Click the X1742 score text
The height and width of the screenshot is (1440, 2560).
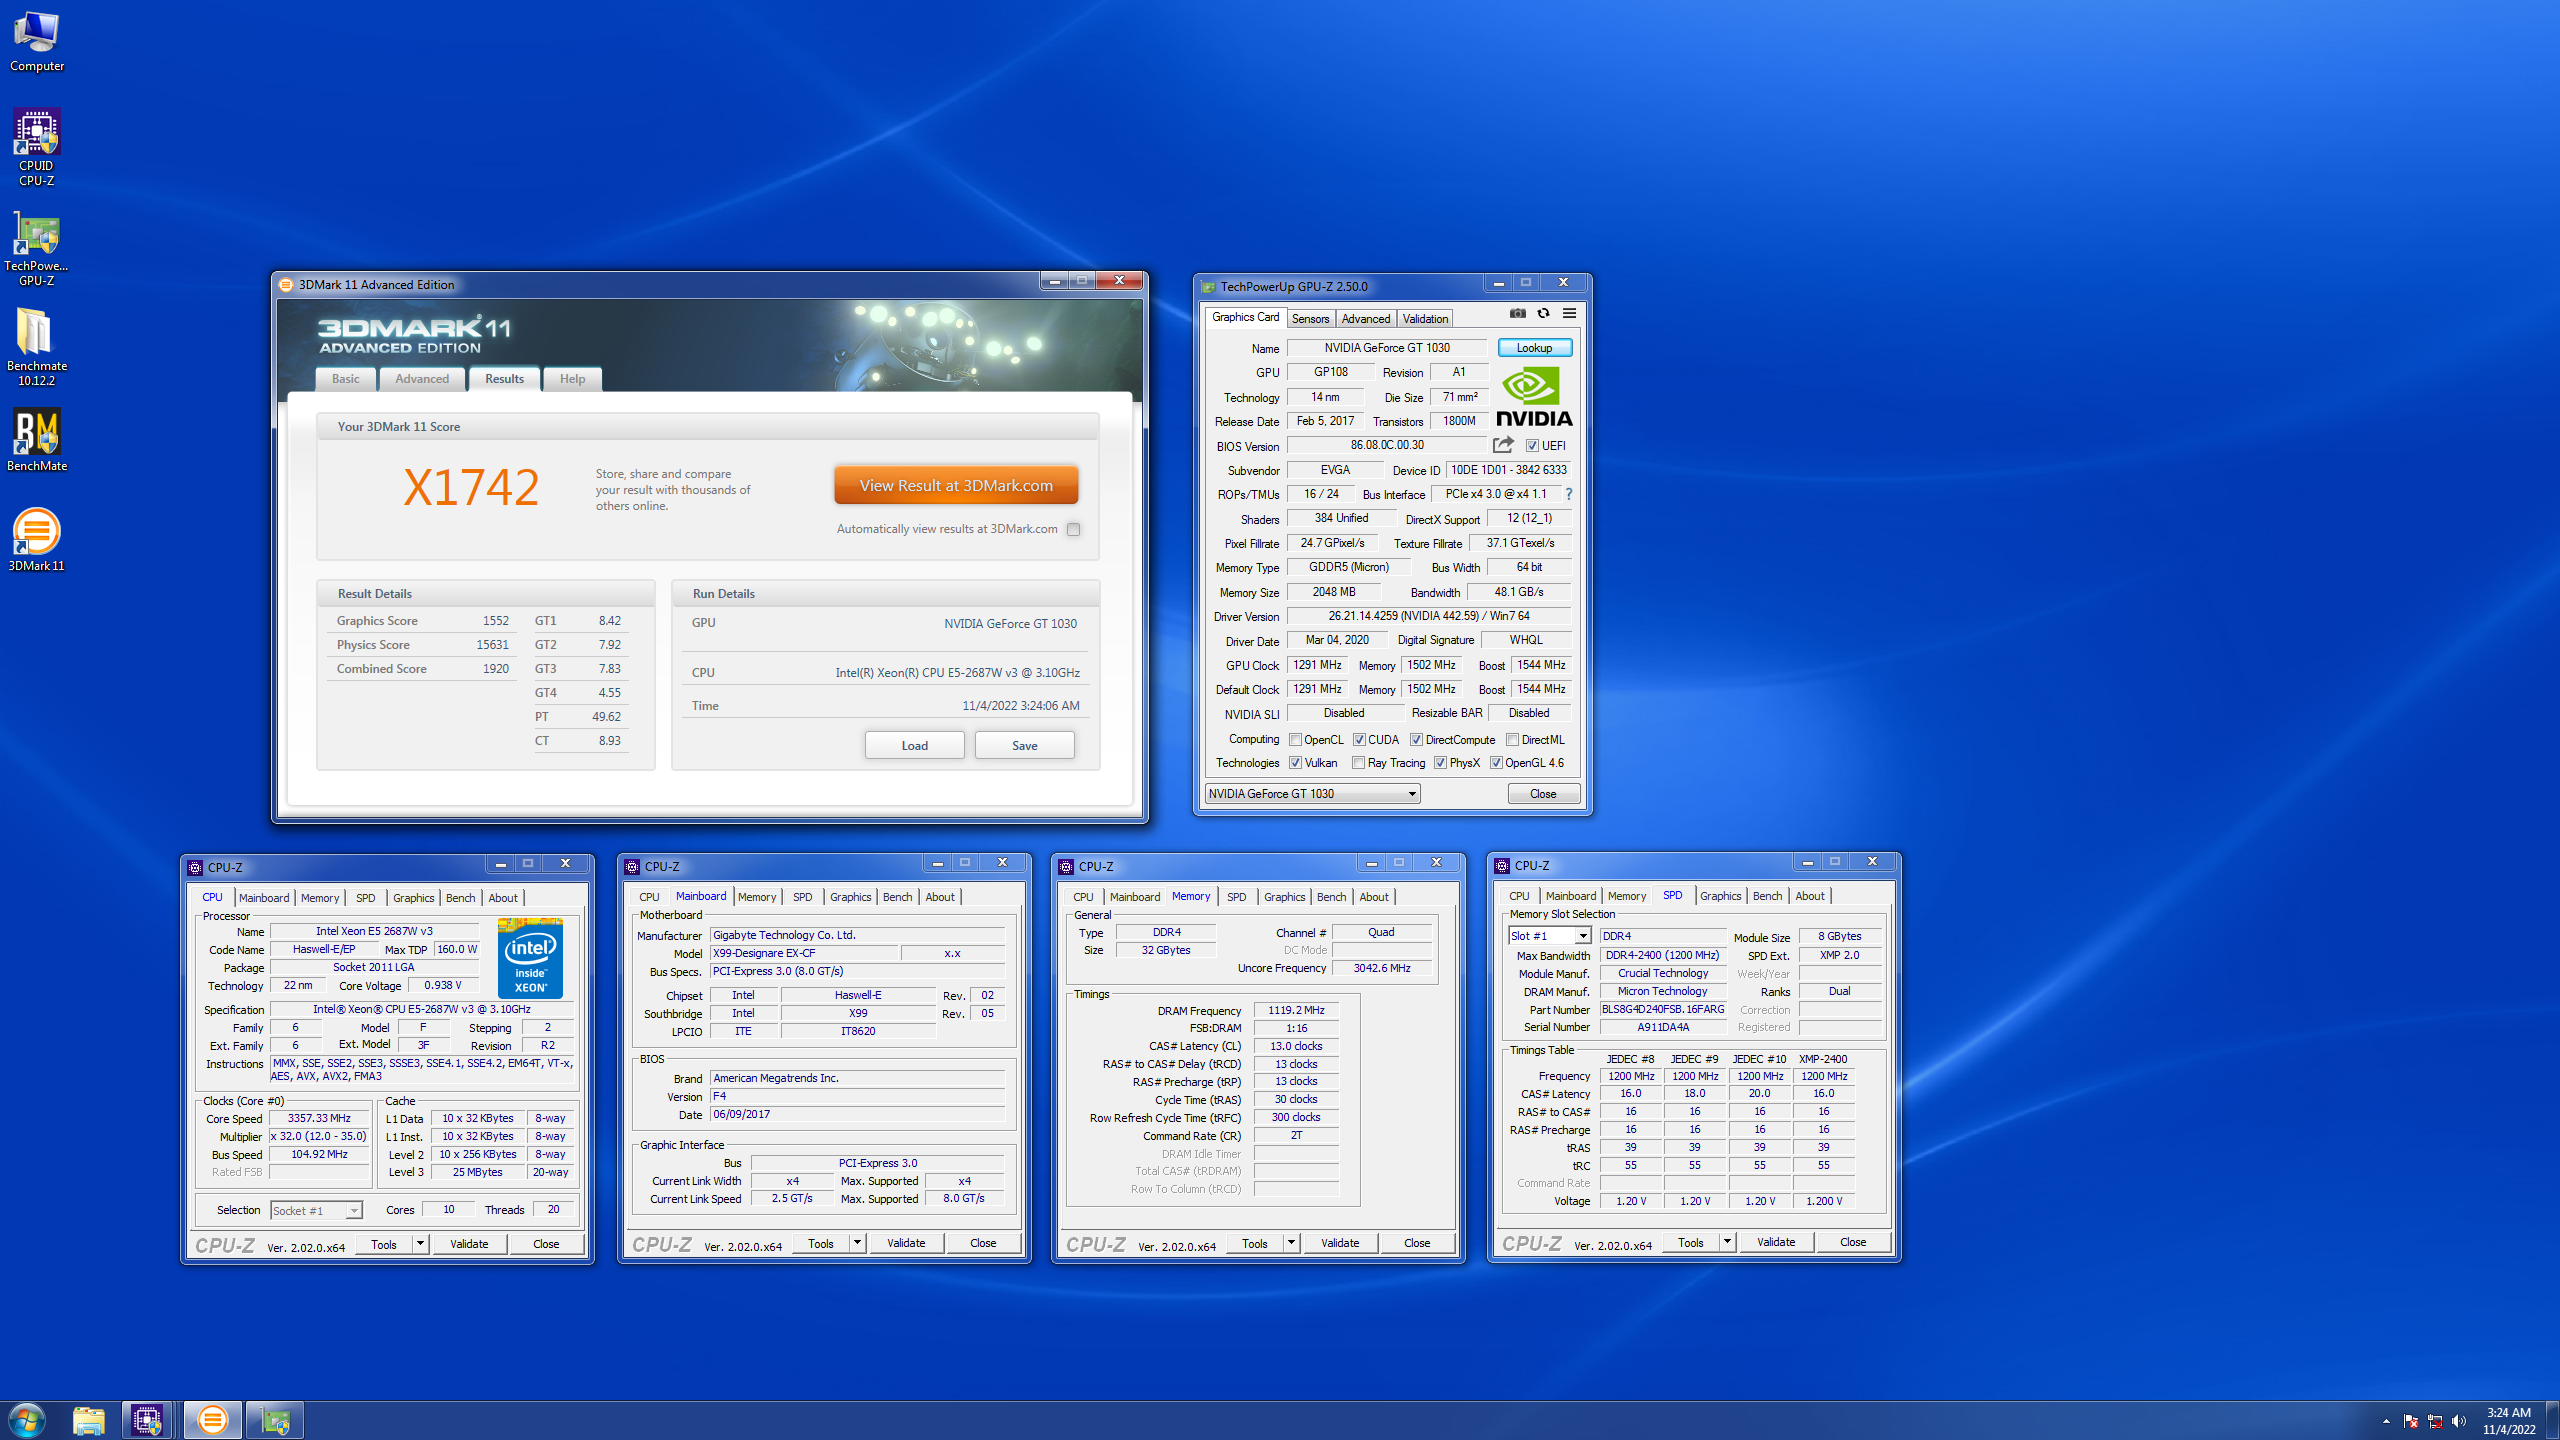coord(471,487)
